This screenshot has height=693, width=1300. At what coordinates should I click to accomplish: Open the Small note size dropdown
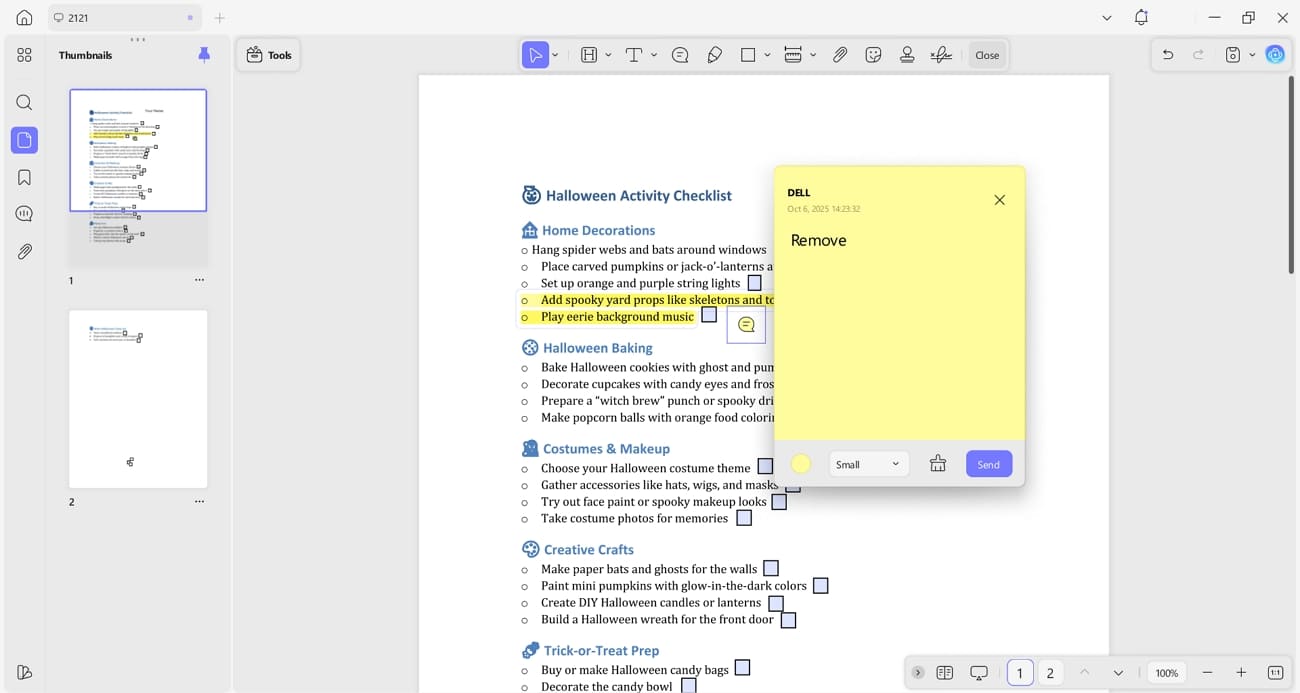coord(868,463)
